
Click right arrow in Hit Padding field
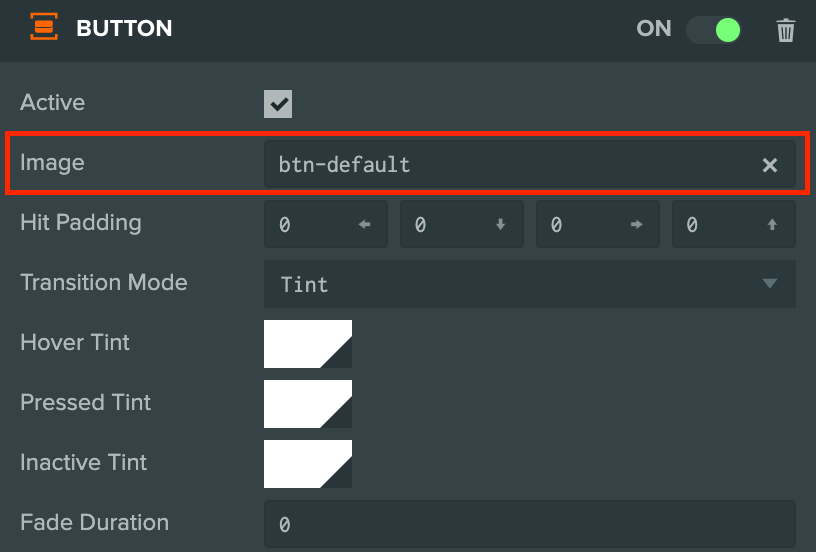636,224
